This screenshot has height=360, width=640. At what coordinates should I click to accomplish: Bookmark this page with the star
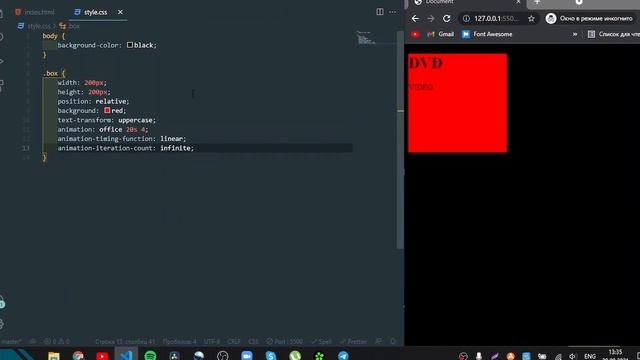coord(531,18)
